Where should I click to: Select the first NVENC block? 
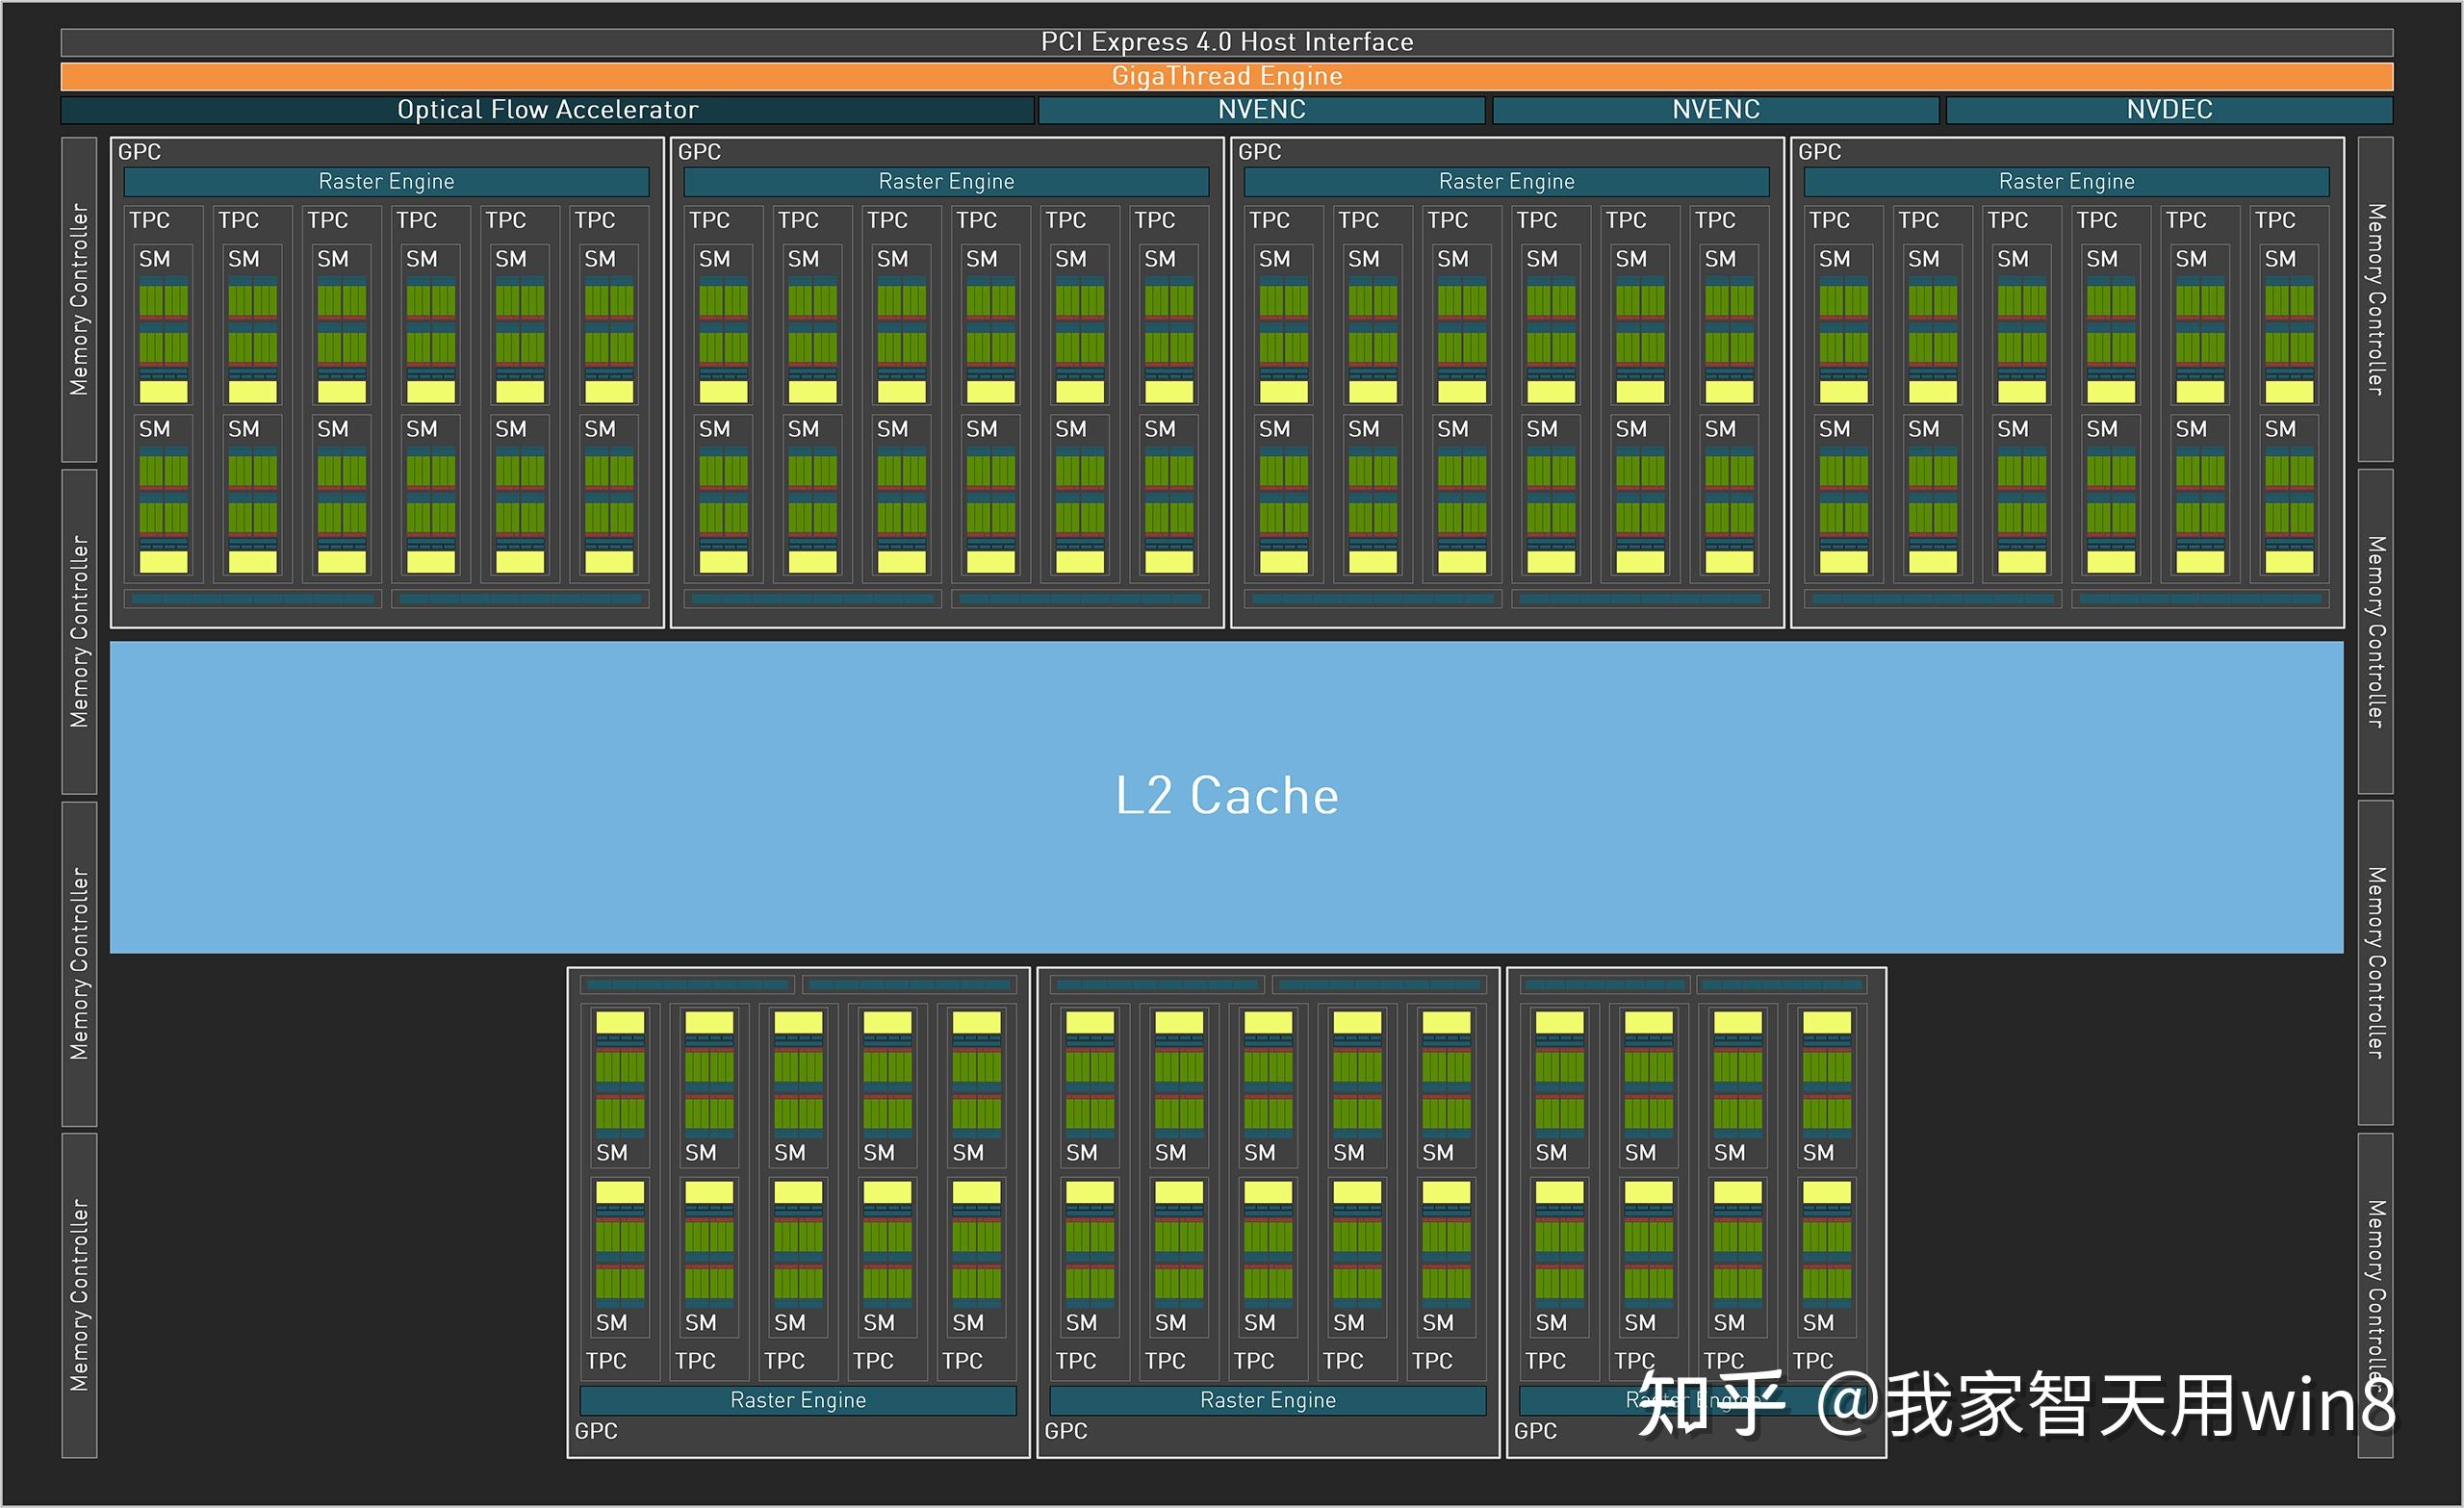pyautogui.click(x=1262, y=110)
